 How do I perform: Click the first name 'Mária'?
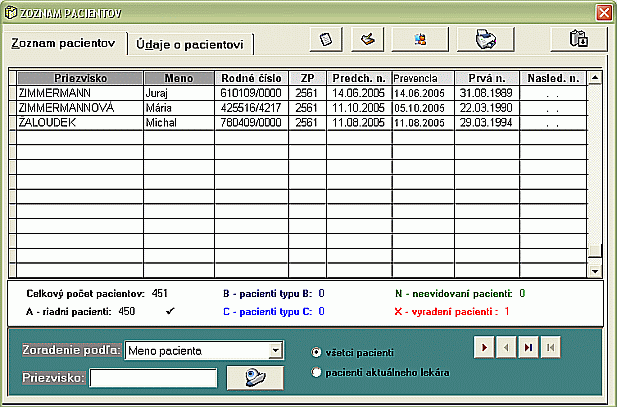pos(159,108)
